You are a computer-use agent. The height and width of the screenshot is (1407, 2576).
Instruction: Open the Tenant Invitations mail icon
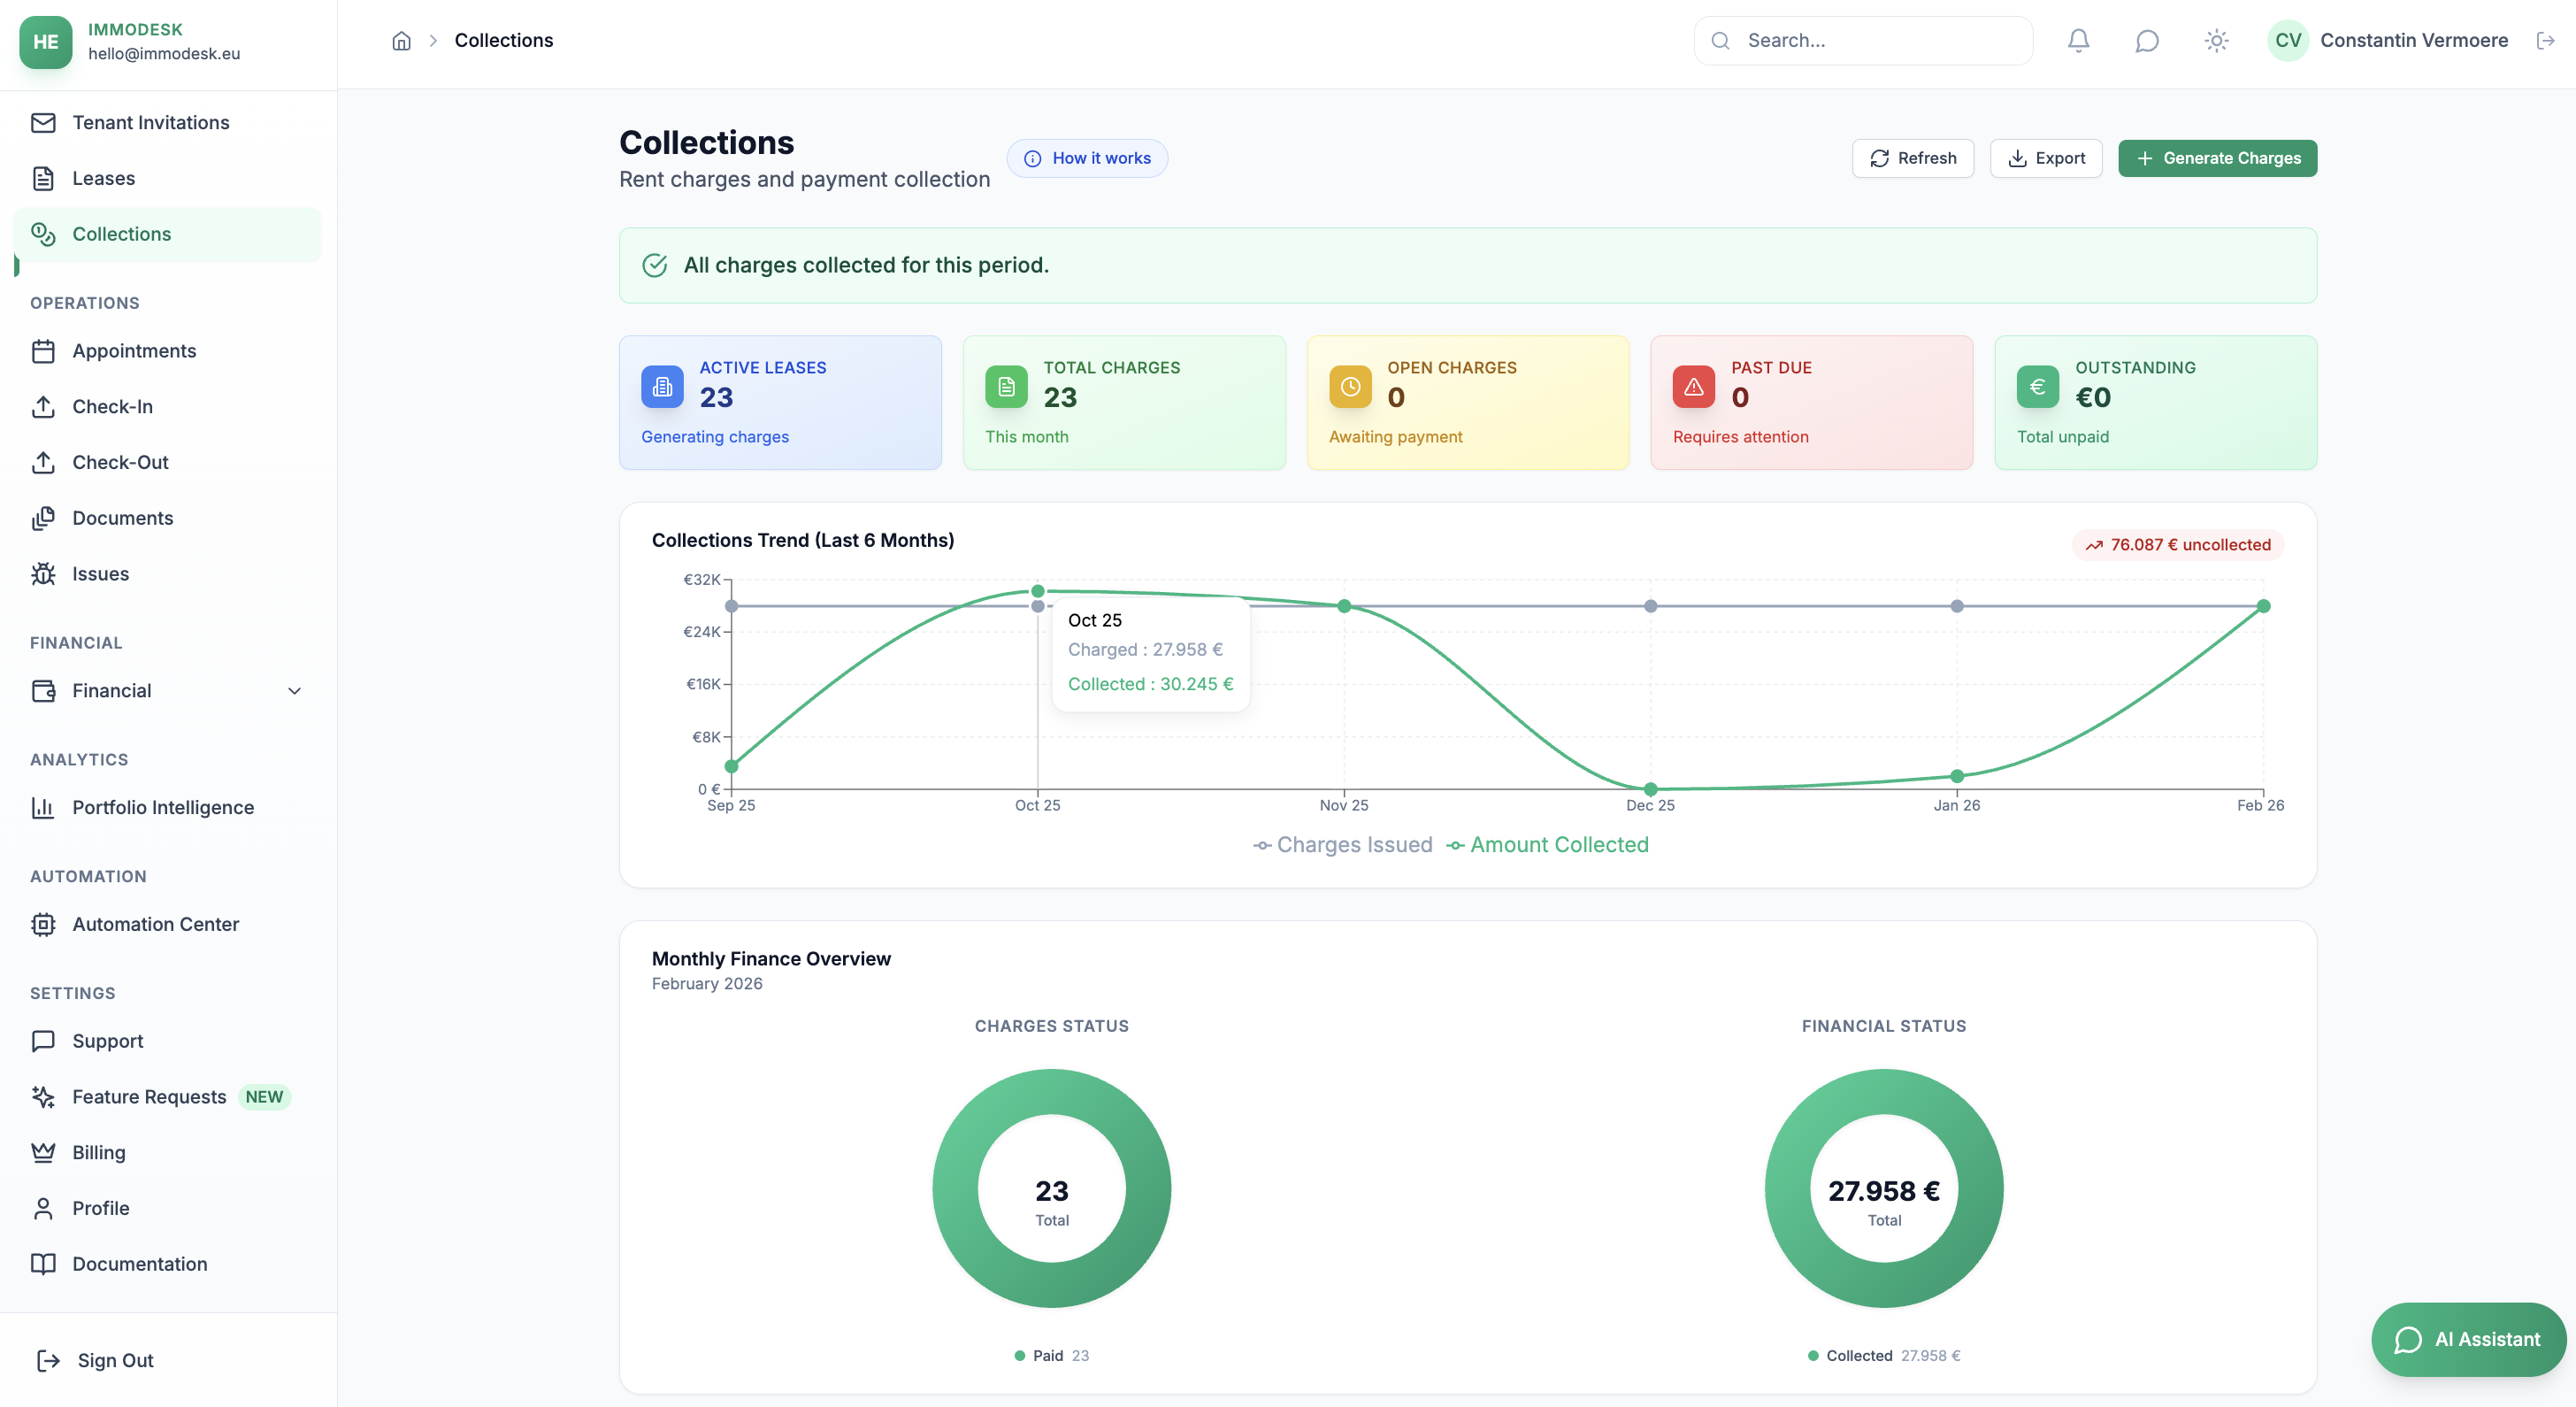click(x=44, y=122)
